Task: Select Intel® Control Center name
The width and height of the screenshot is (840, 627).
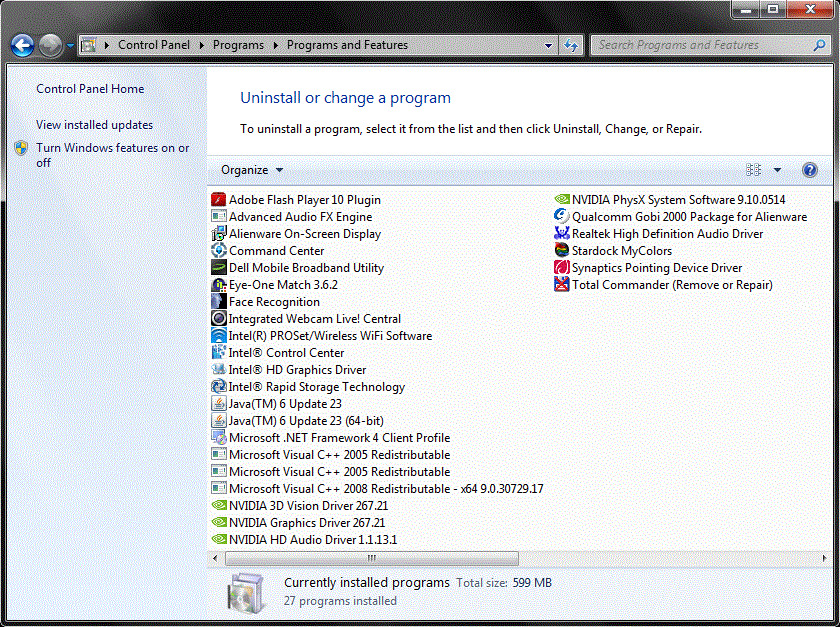Action: pos(286,353)
